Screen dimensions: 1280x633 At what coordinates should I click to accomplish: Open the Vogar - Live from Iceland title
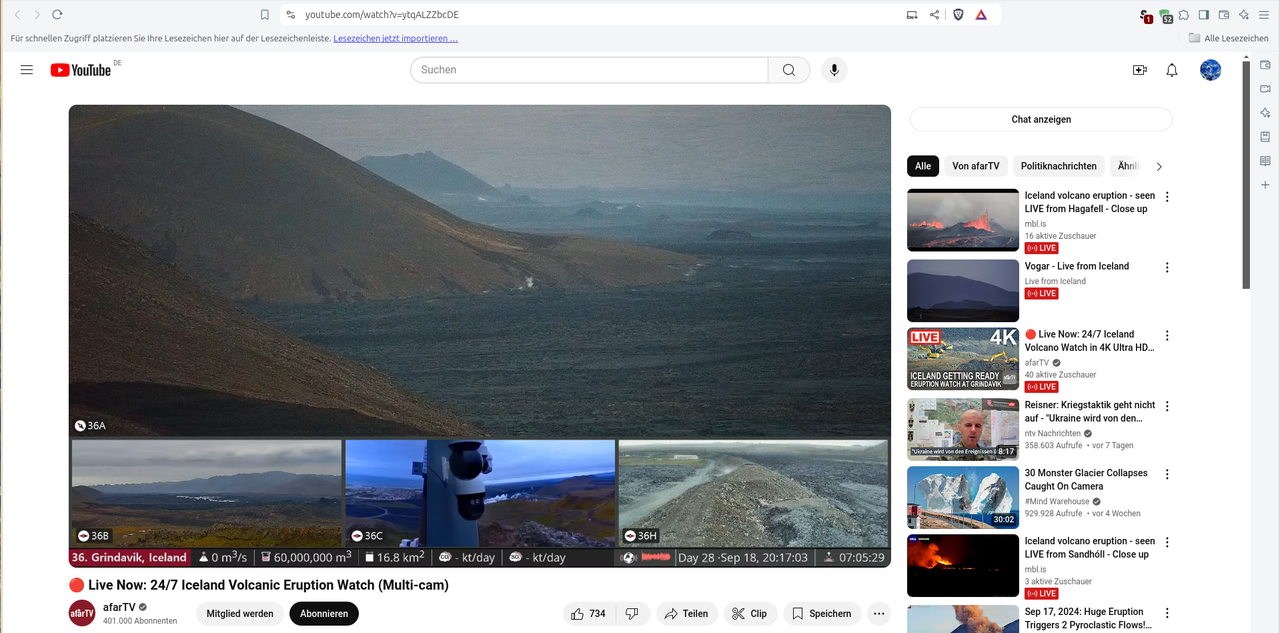[x=1077, y=266]
